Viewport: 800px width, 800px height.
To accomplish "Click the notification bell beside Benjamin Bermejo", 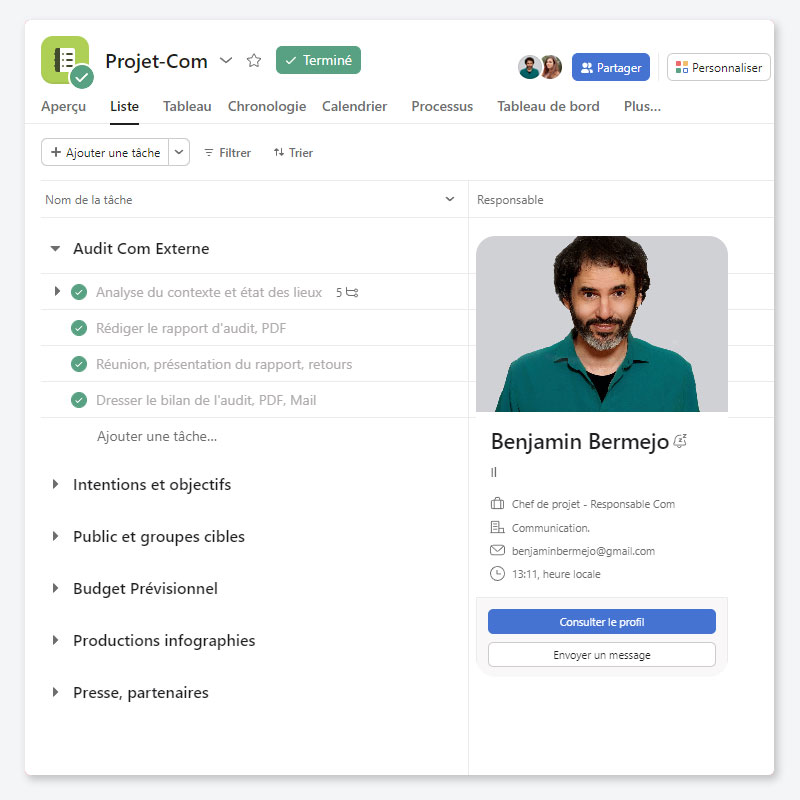I will [x=680, y=442].
